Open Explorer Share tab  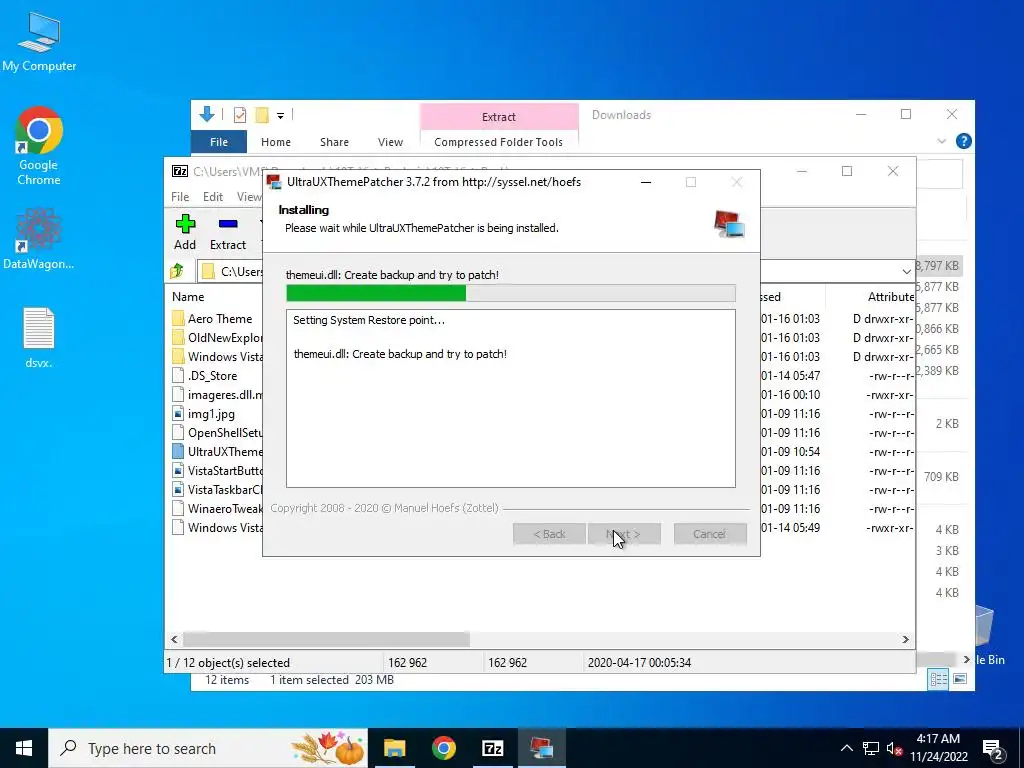point(334,142)
